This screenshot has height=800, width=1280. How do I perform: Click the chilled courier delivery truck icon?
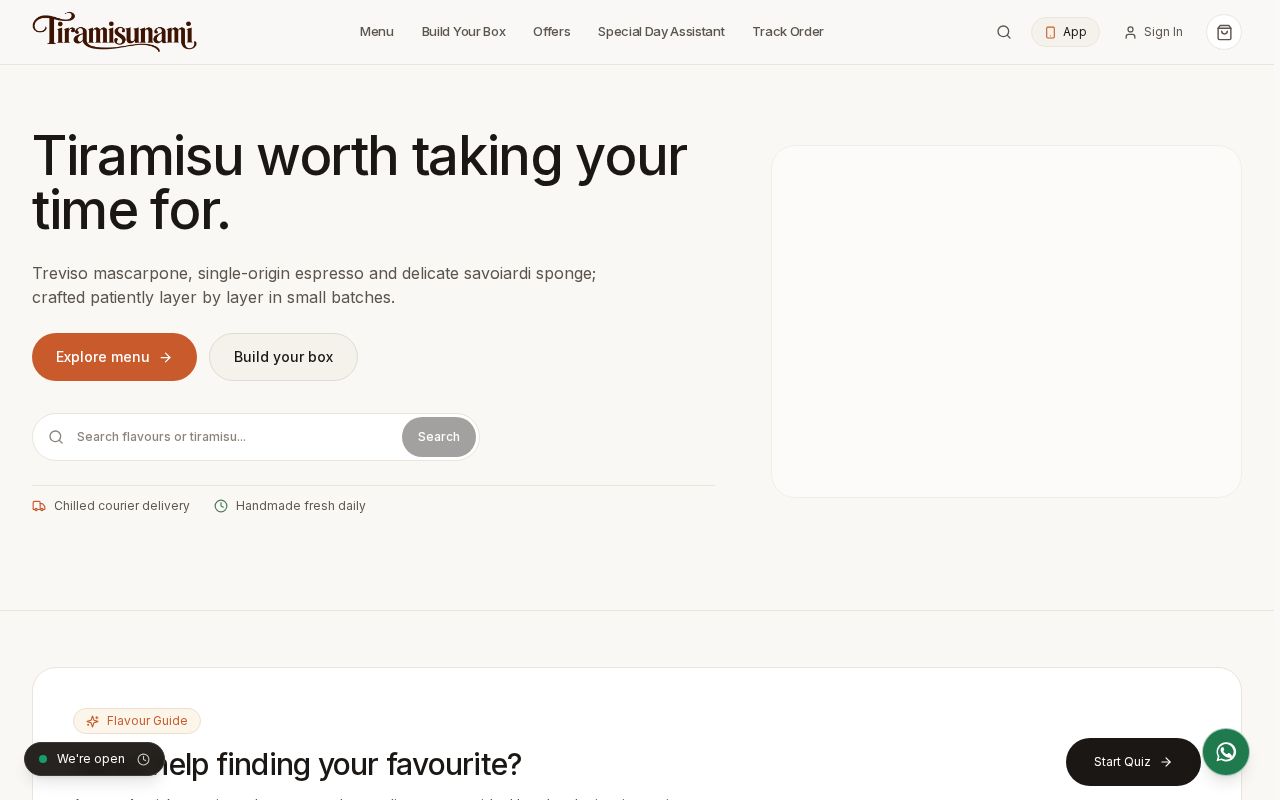tap(39, 506)
